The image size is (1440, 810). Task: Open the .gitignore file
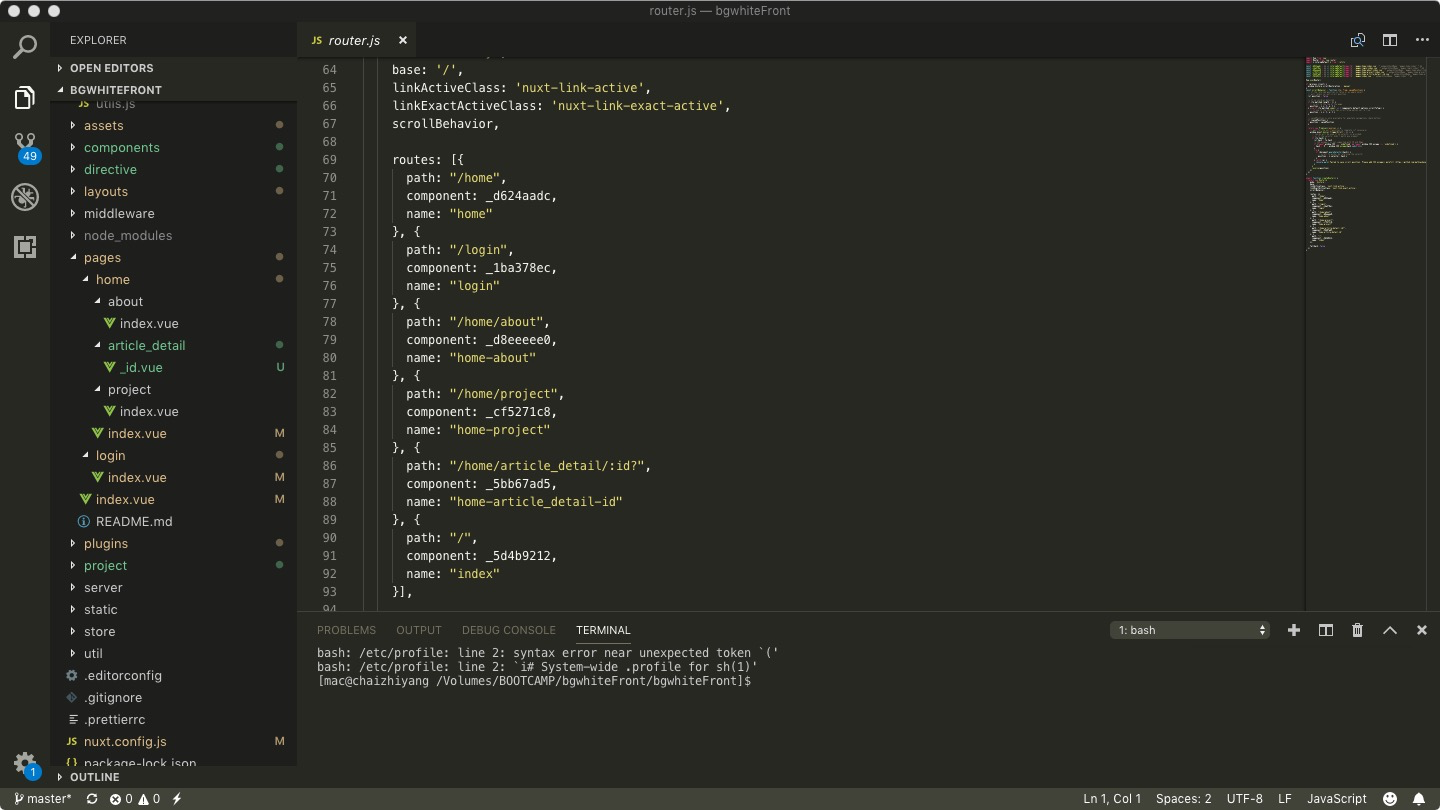tap(174, 697)
